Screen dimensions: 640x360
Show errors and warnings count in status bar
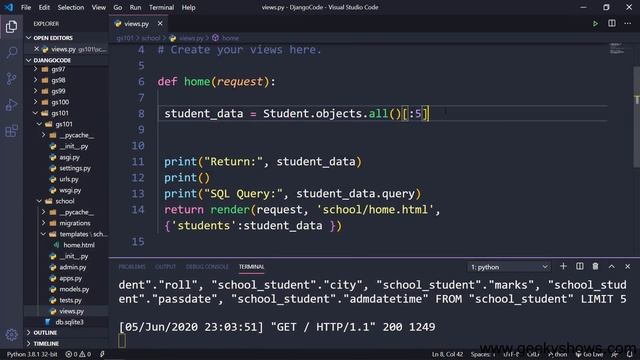tap(78, 354)
